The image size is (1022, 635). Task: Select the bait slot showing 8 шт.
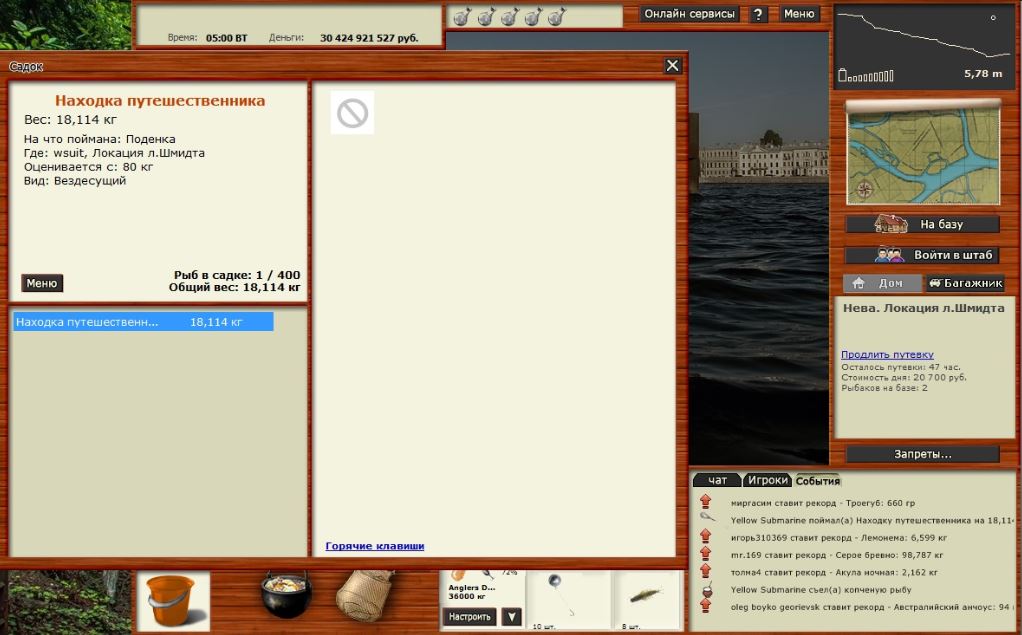647,600
